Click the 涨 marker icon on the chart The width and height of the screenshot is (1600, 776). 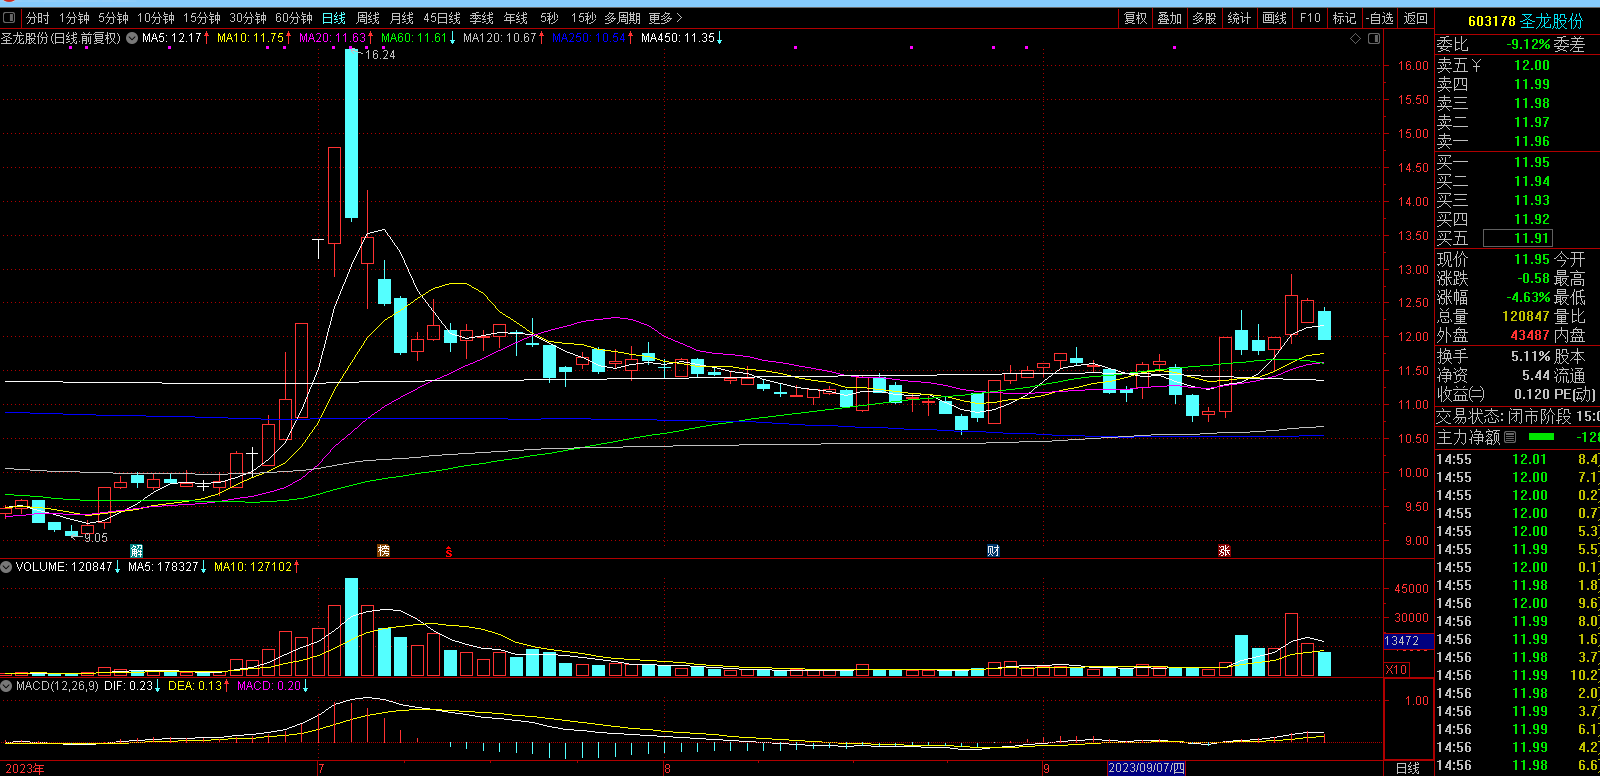tap(1224, 551)
